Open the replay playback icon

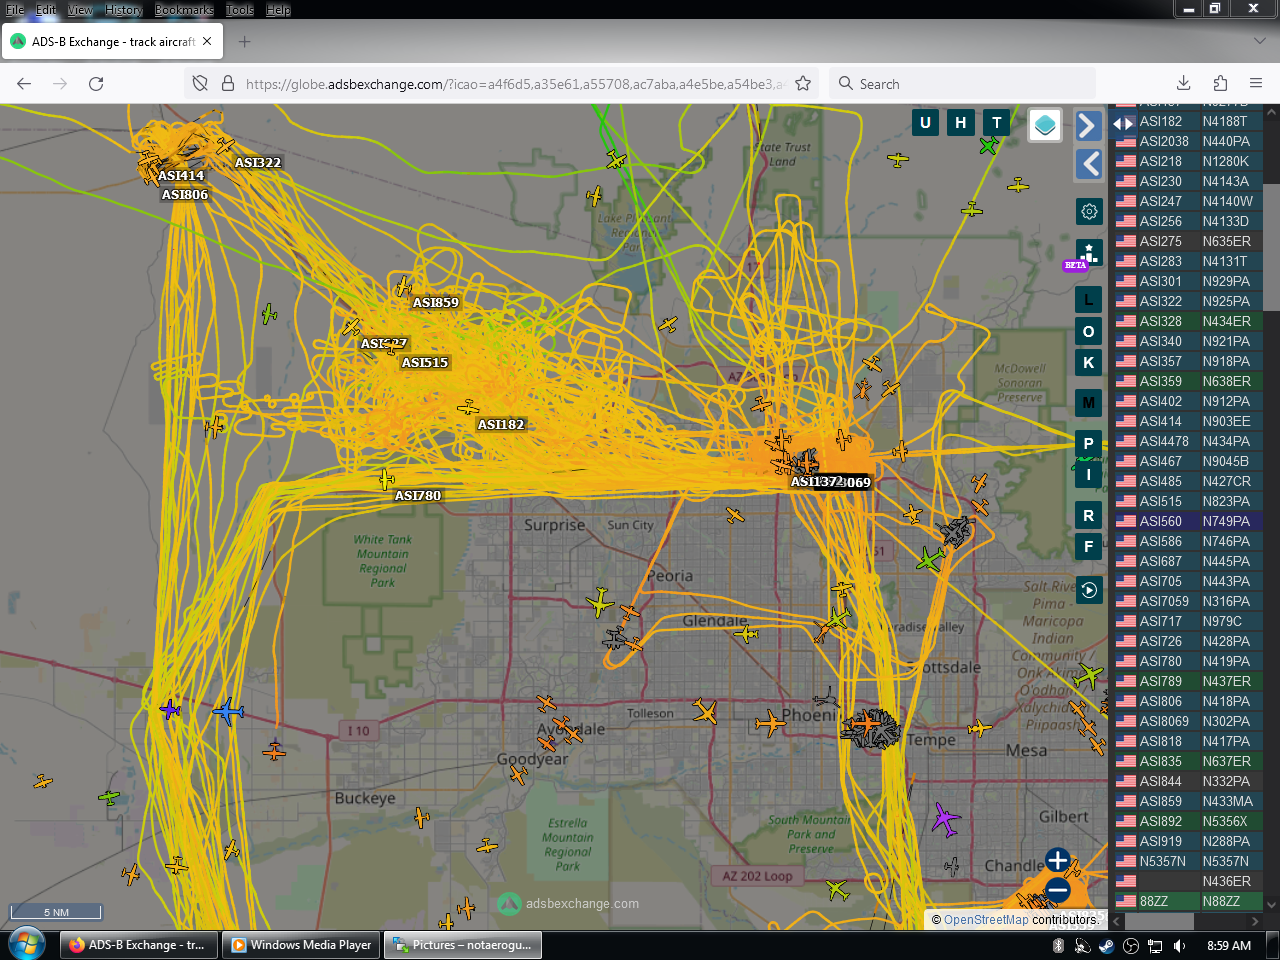1089,590
